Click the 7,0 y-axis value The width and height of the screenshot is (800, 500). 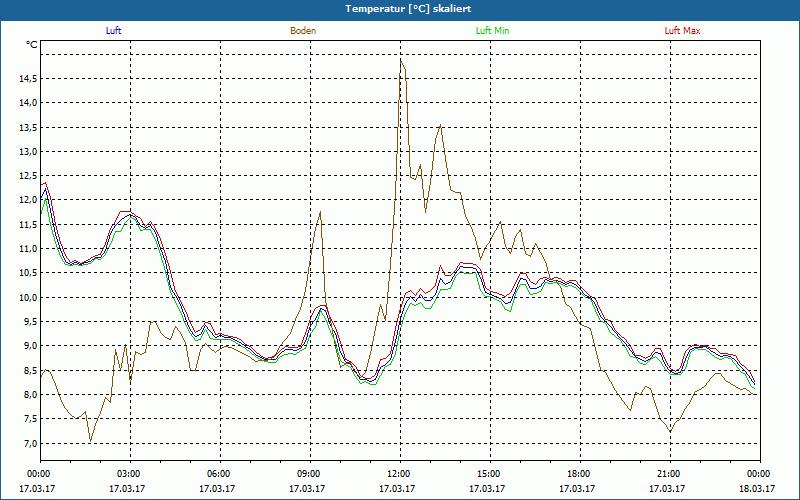click(31, 443)
